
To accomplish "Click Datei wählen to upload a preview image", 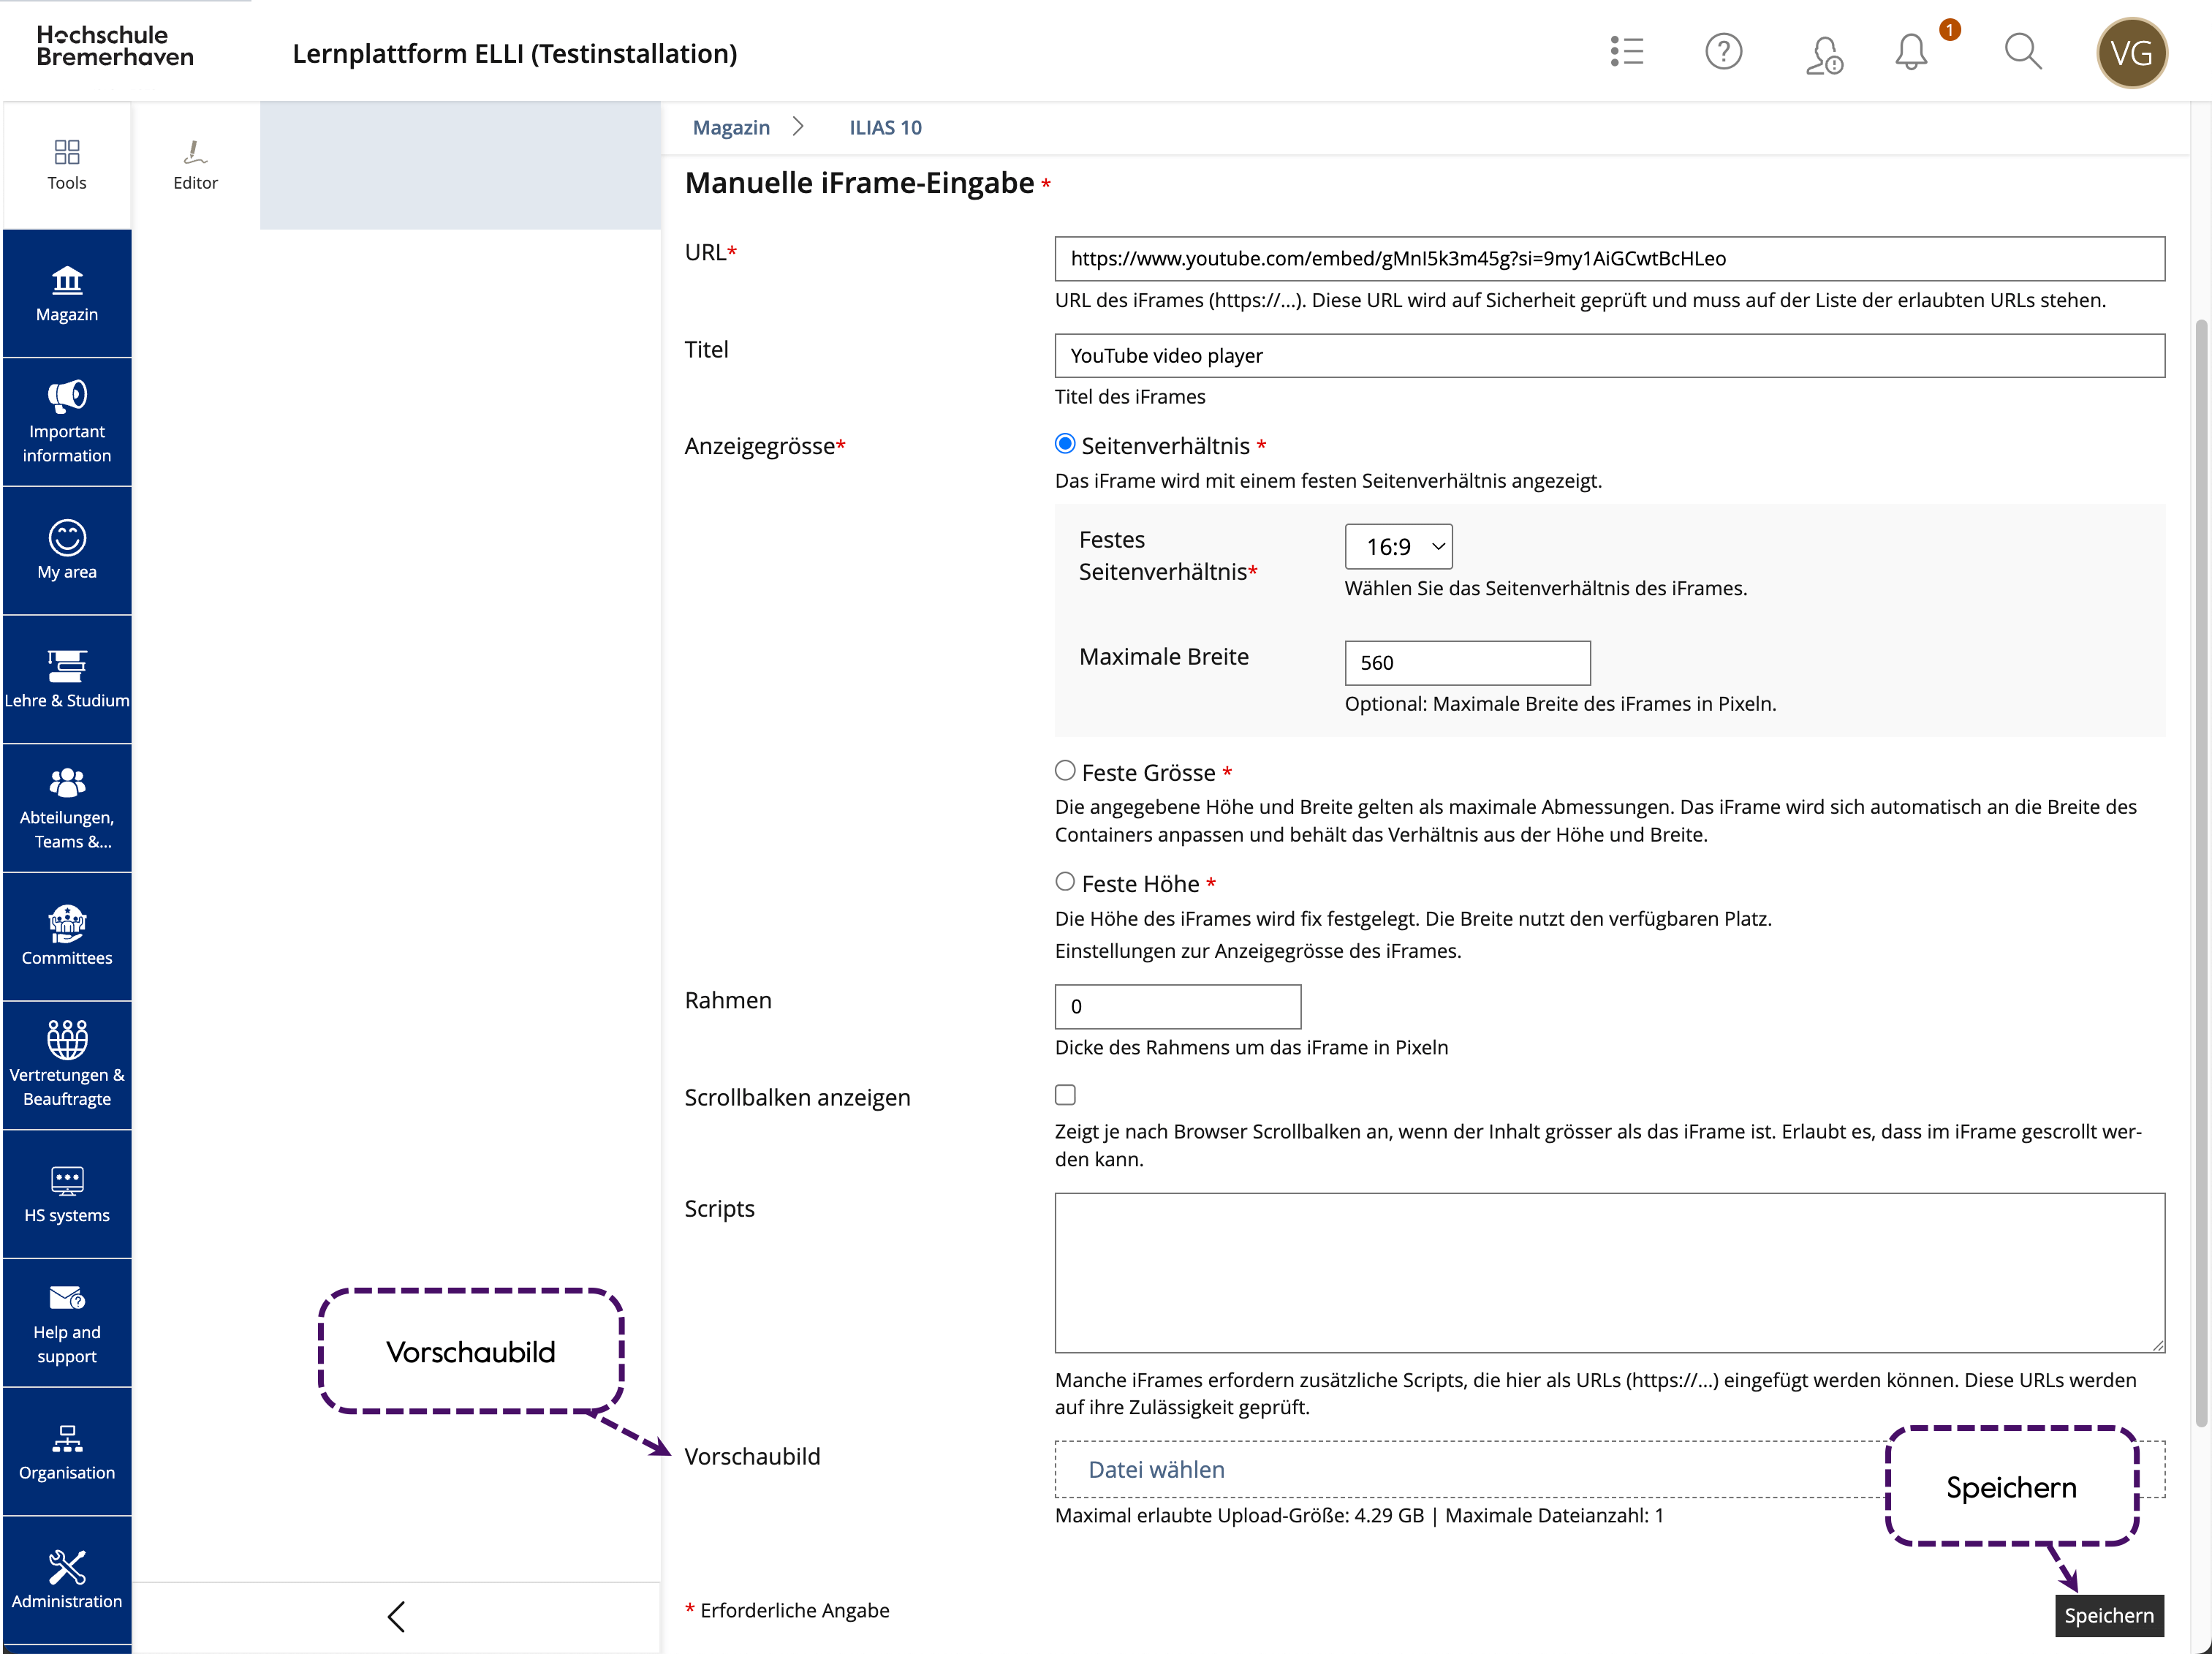I will pyautogui.click(x=1156, y=1469).
